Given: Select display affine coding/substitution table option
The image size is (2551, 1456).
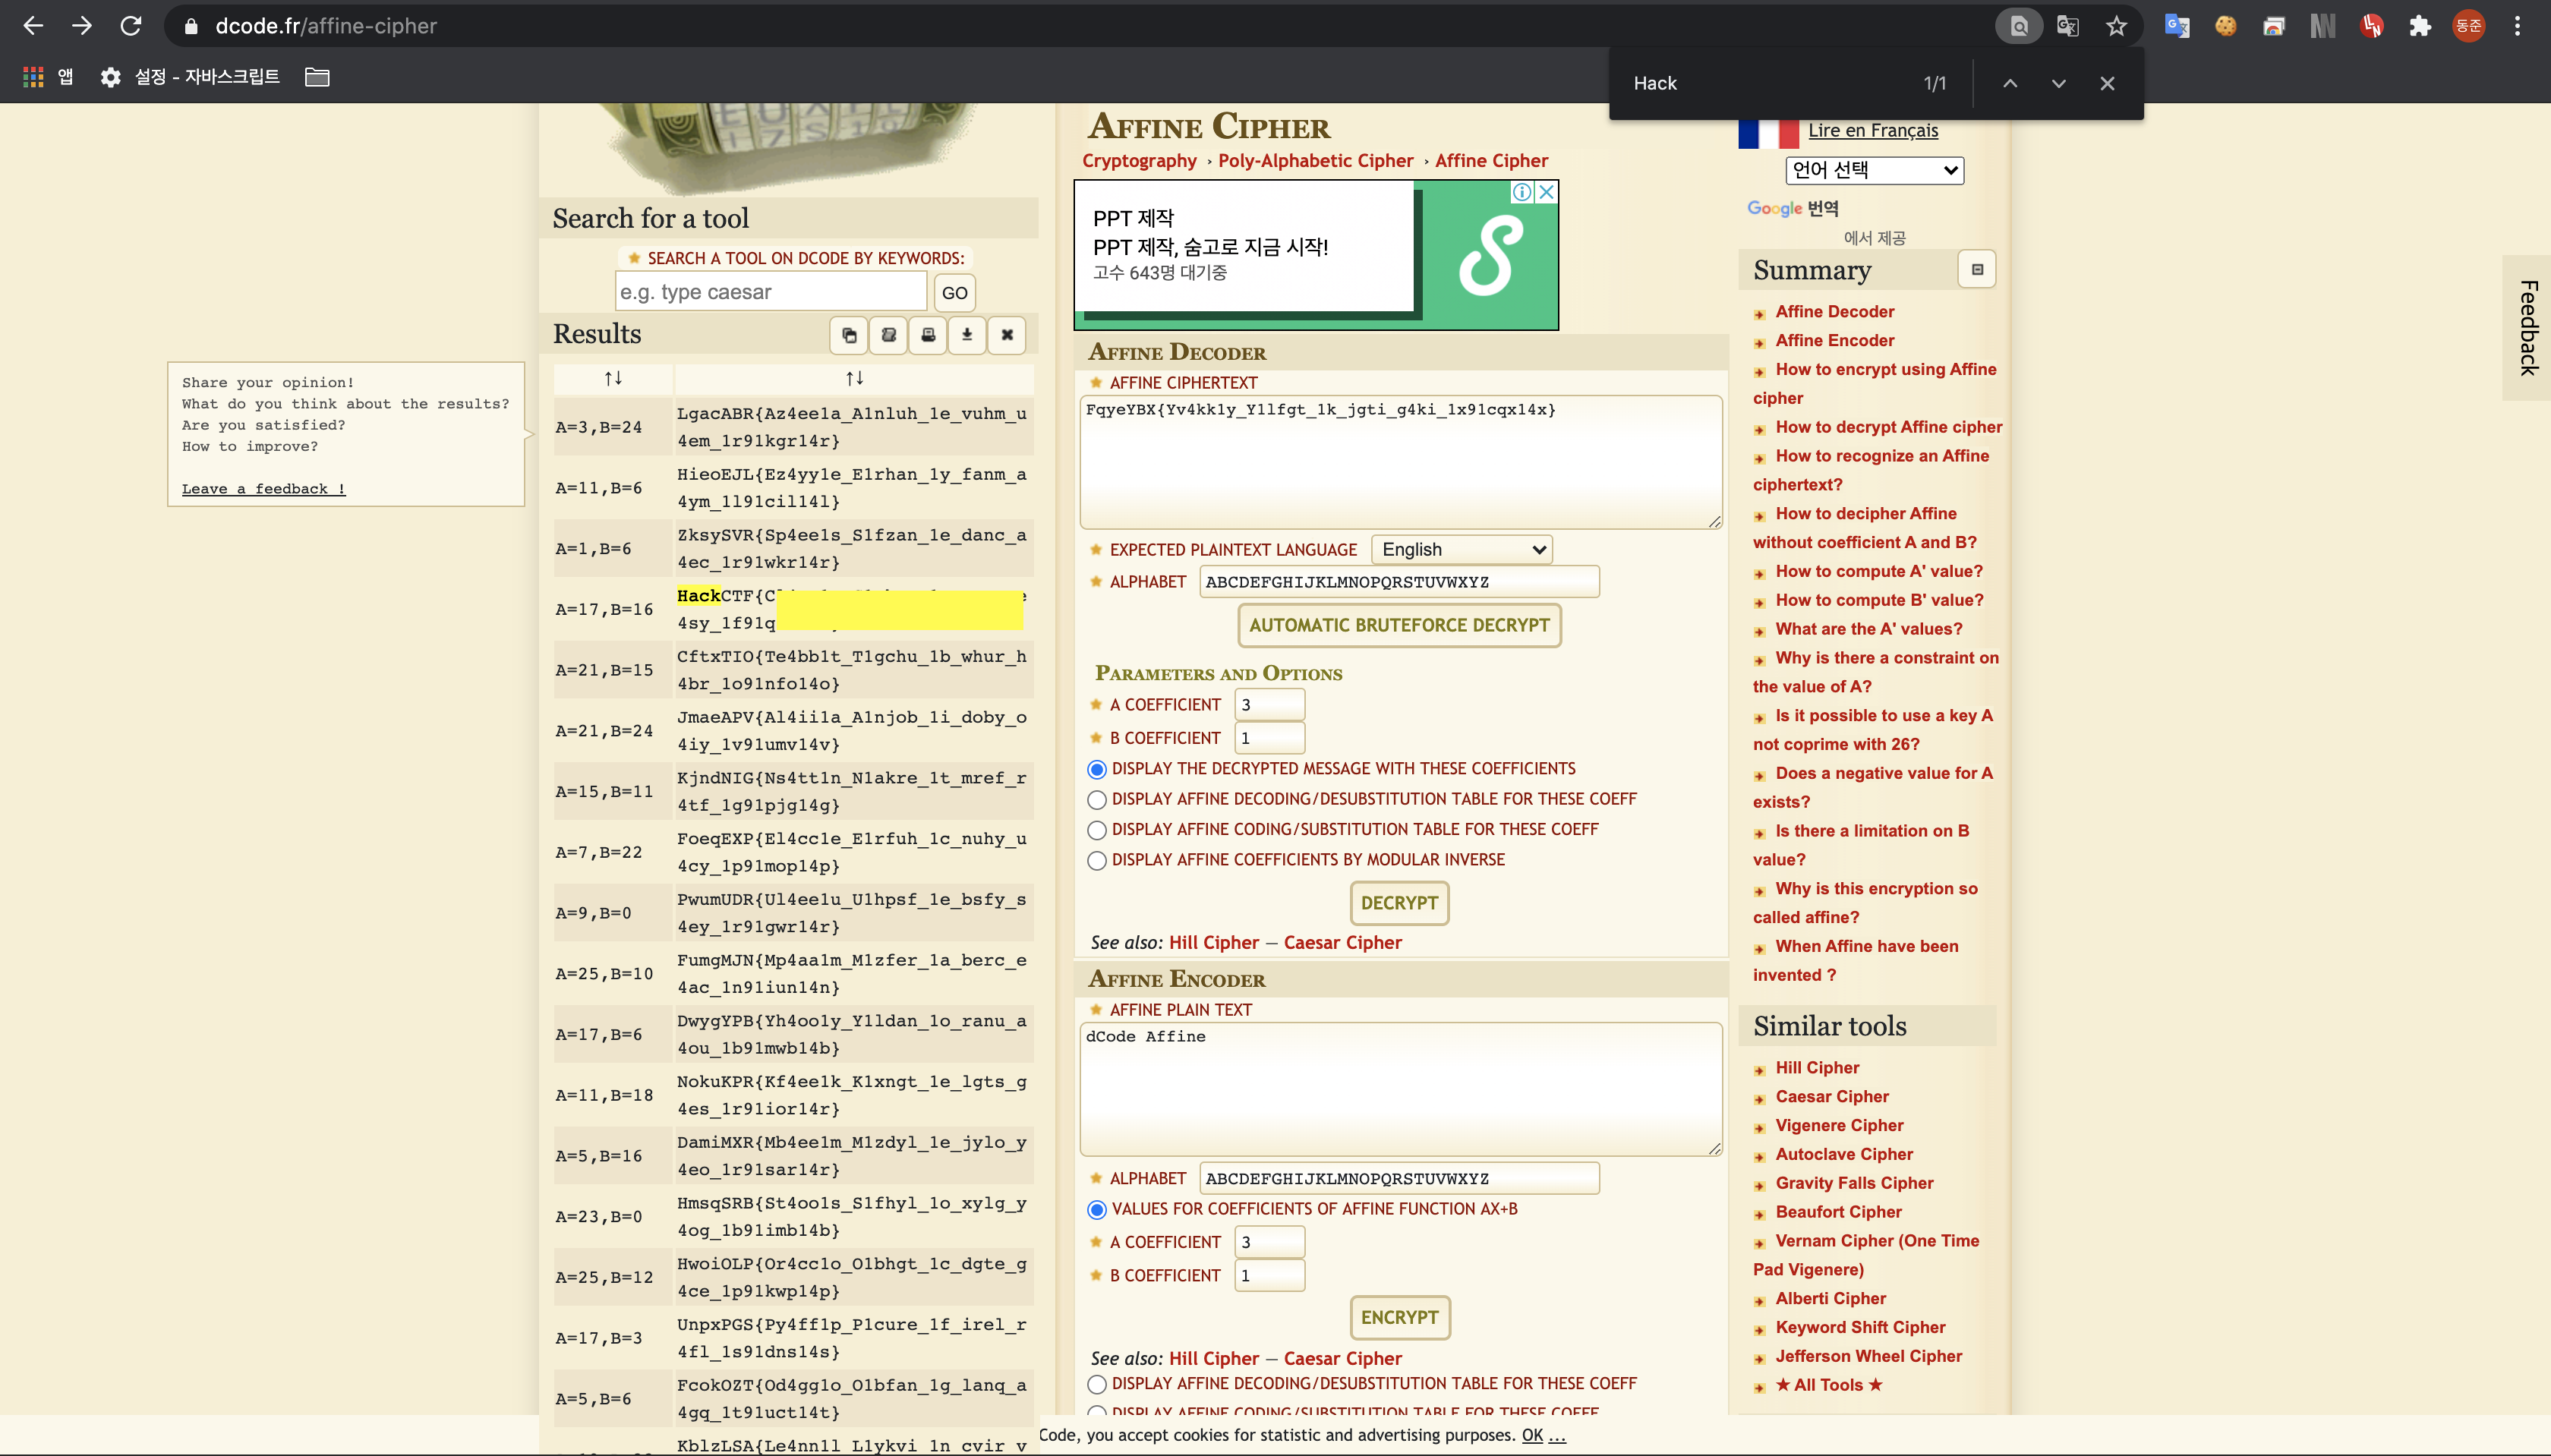Looking at the screenshot, I should pos(1097,830).
